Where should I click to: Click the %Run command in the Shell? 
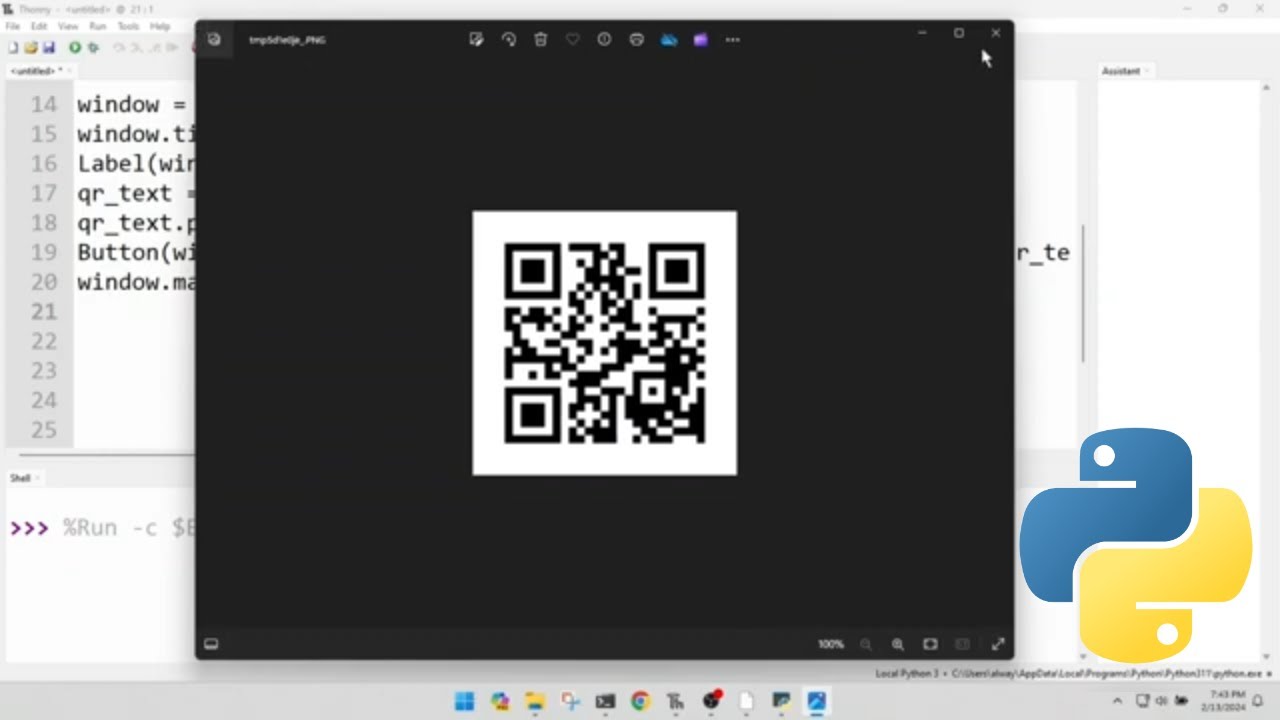point(128,528)
